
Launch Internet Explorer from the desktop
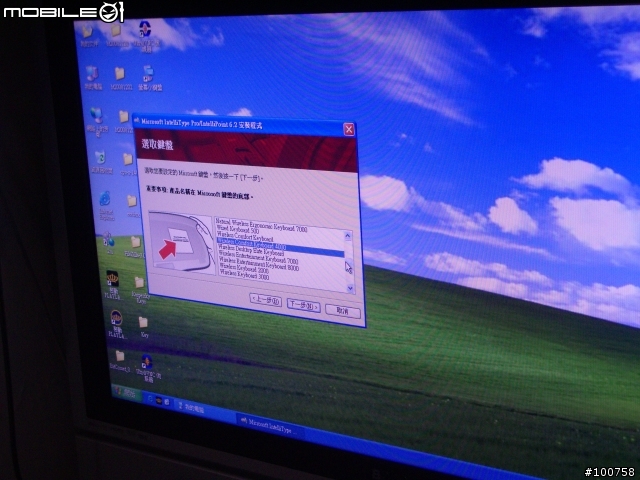[x=105, y=205]
